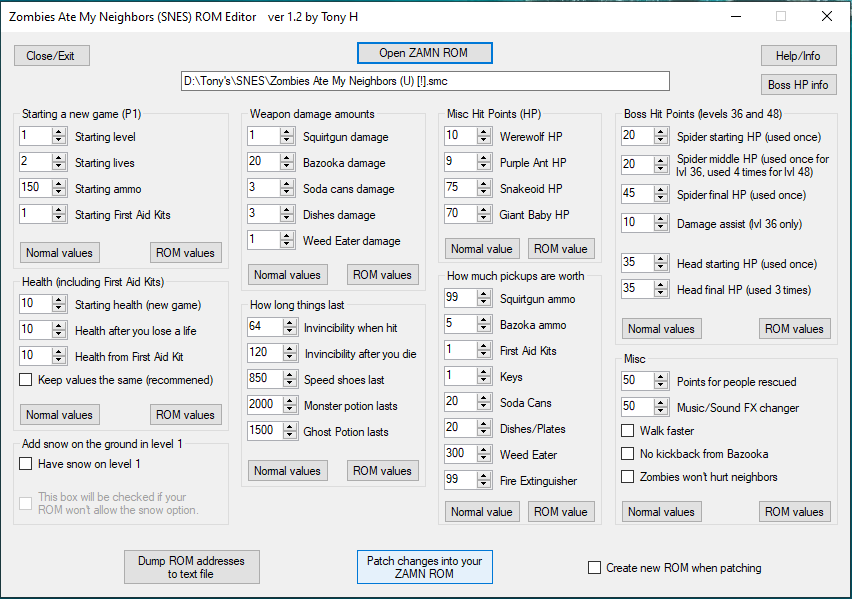This screenshot has height=599, width=852.
Task: Reset weapon damage with its Normal values button
Action: coord(287,275)
